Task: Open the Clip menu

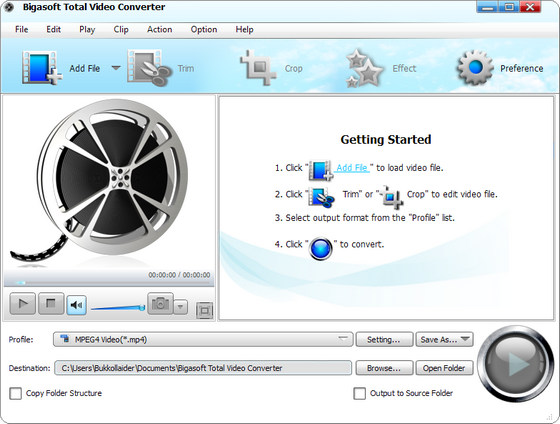Action: coord(121,29)
